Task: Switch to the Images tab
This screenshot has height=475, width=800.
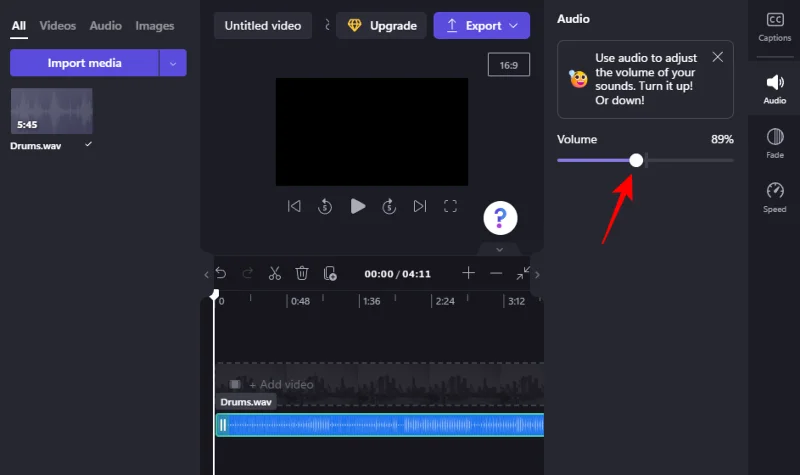Action: [x=155, y=26]
